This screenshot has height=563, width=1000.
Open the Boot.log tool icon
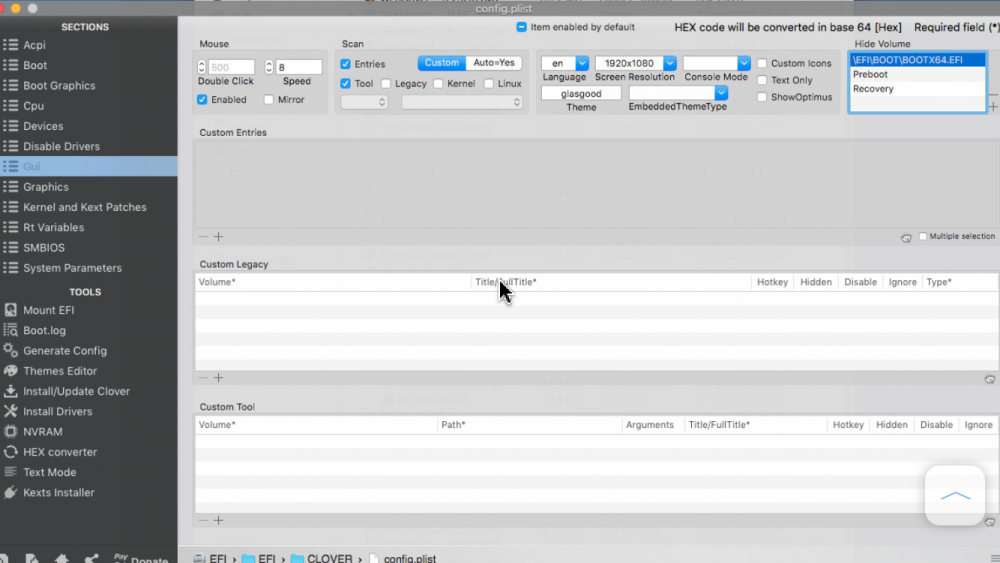10,330
